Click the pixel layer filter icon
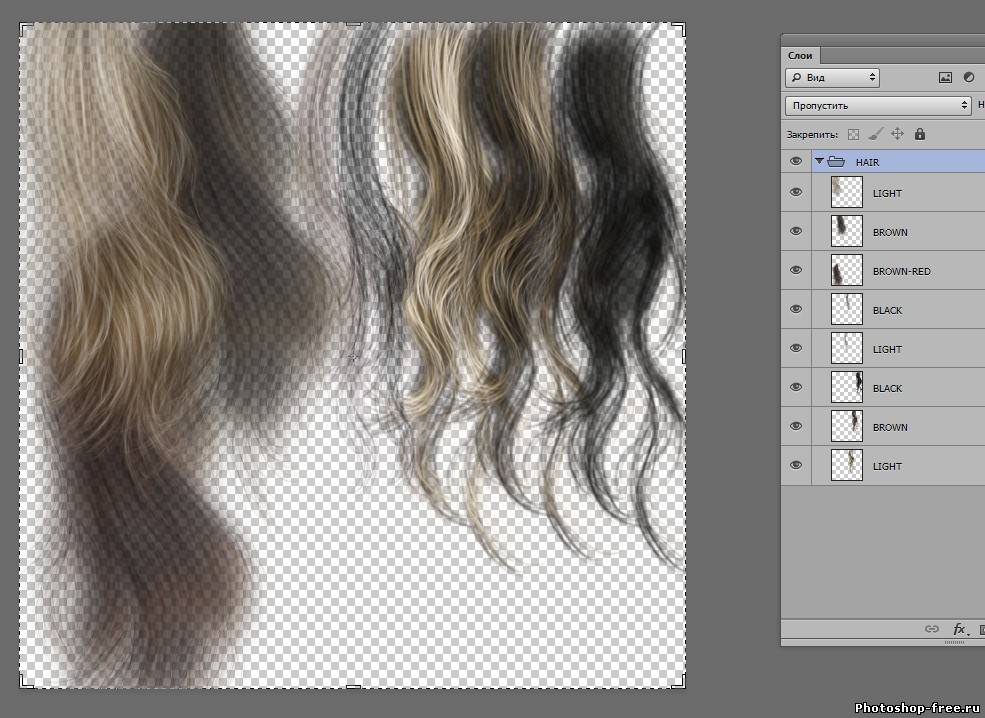 [x=945, y=77]
